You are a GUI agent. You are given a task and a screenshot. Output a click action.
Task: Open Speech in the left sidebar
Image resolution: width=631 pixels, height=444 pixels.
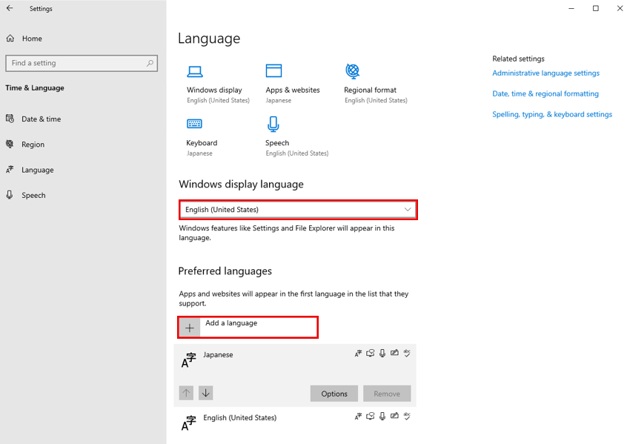tap(33, 195)
